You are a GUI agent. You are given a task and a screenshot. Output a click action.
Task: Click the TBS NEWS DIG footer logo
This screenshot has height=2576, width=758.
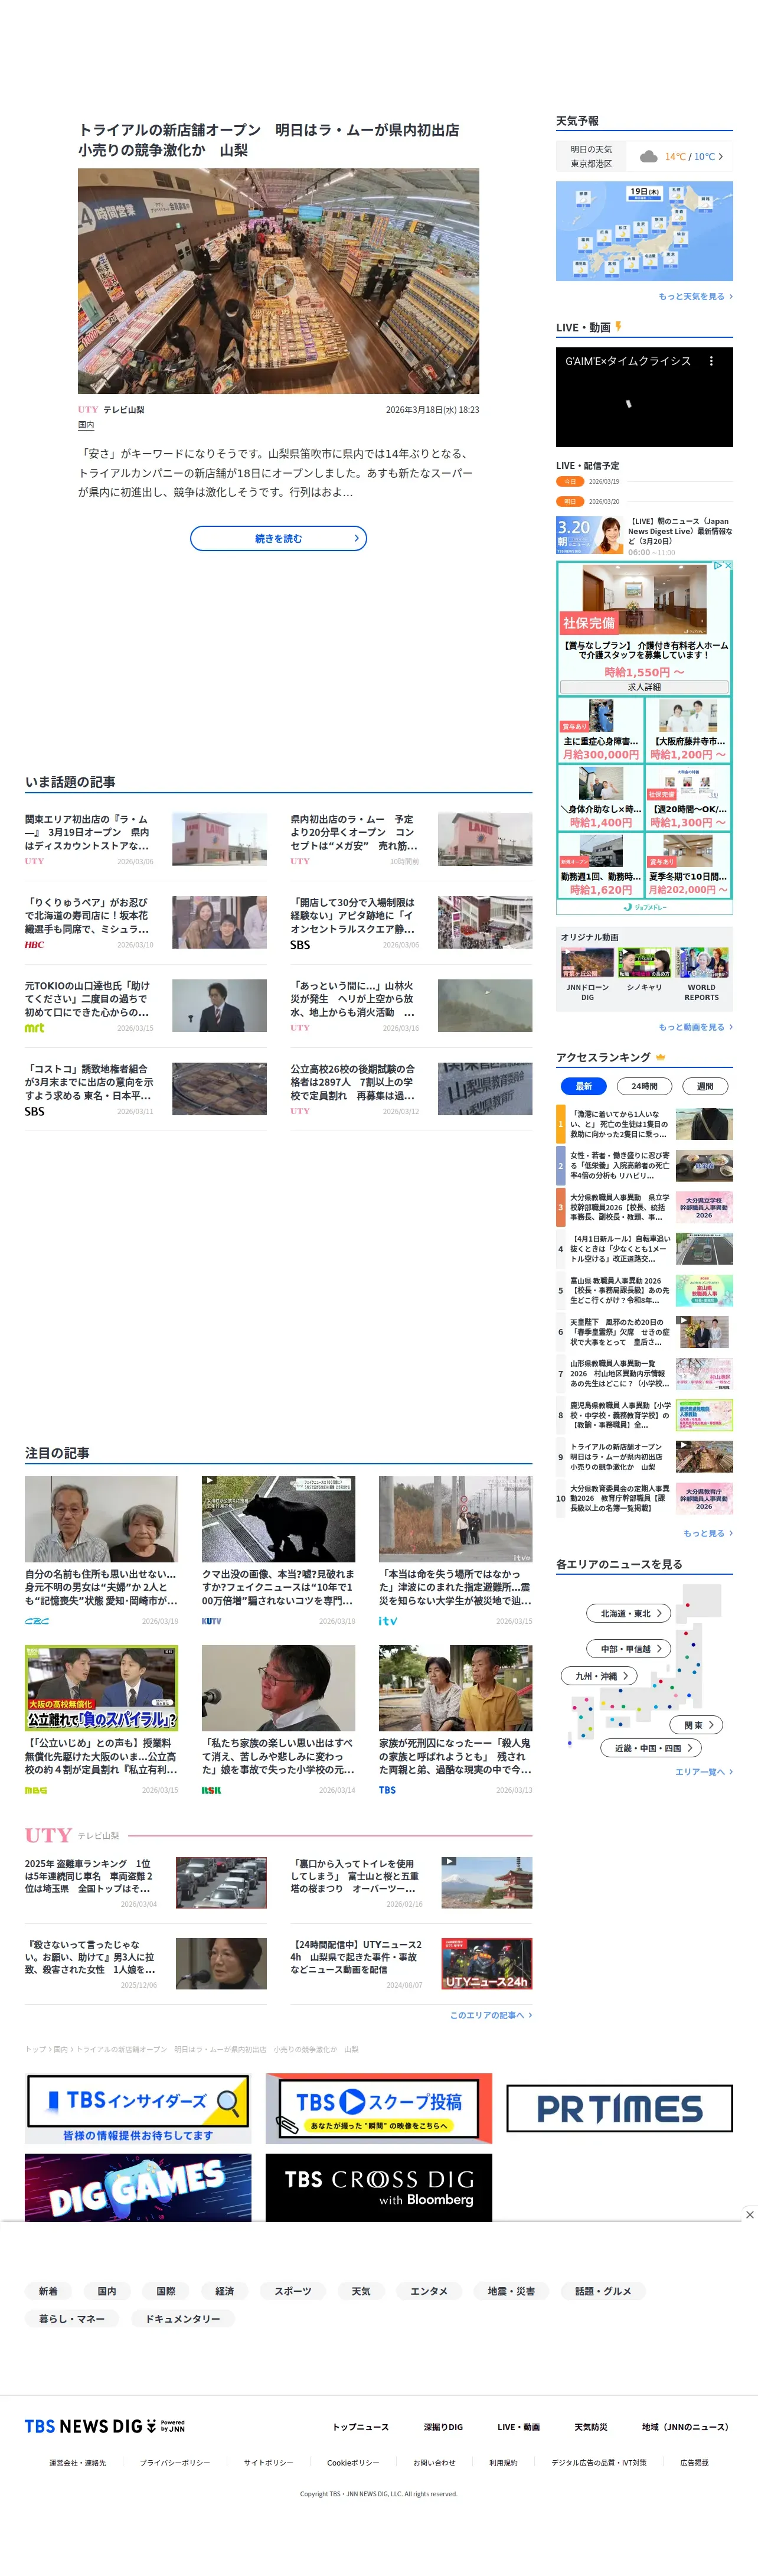(x=105, y=2426)
